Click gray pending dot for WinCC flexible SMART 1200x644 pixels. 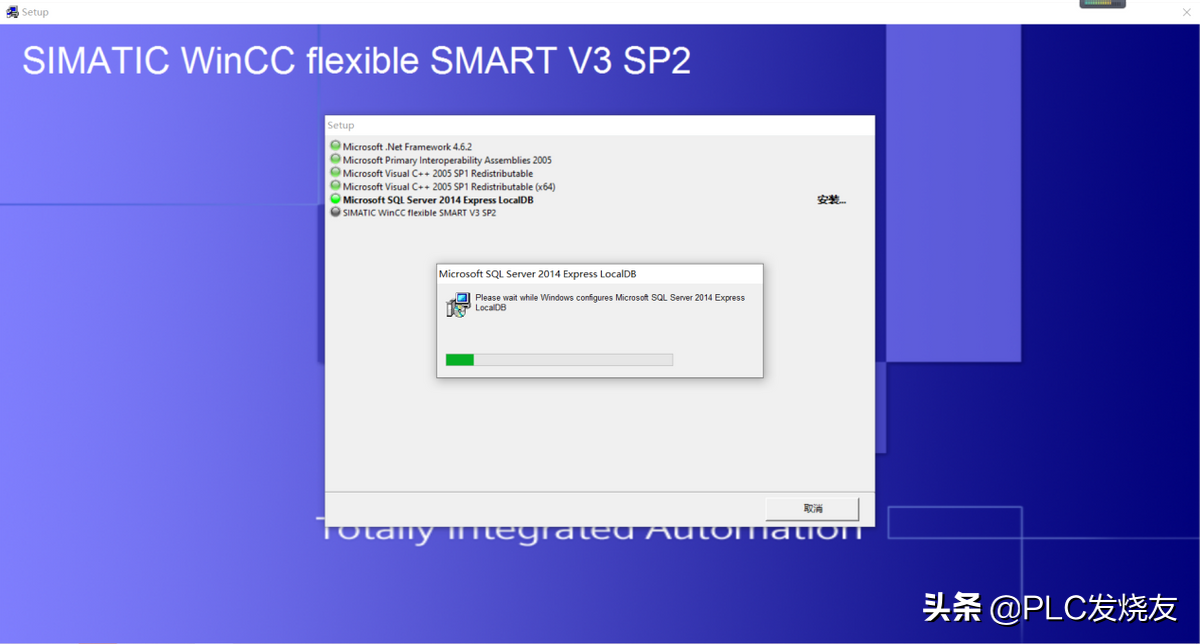(335, 212)
